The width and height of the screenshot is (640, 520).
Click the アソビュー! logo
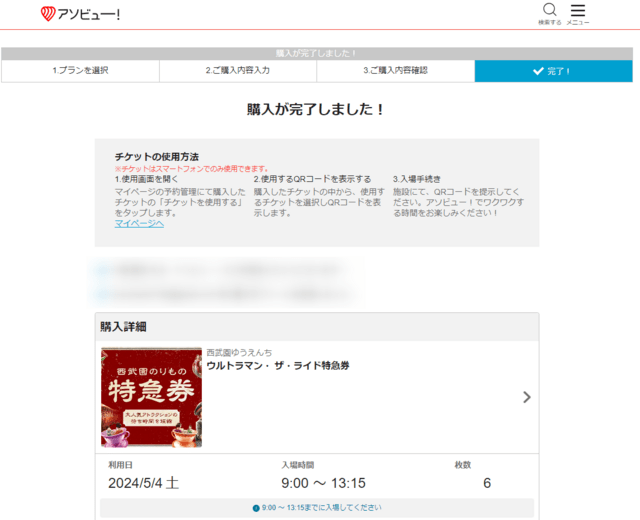[80, 14]
